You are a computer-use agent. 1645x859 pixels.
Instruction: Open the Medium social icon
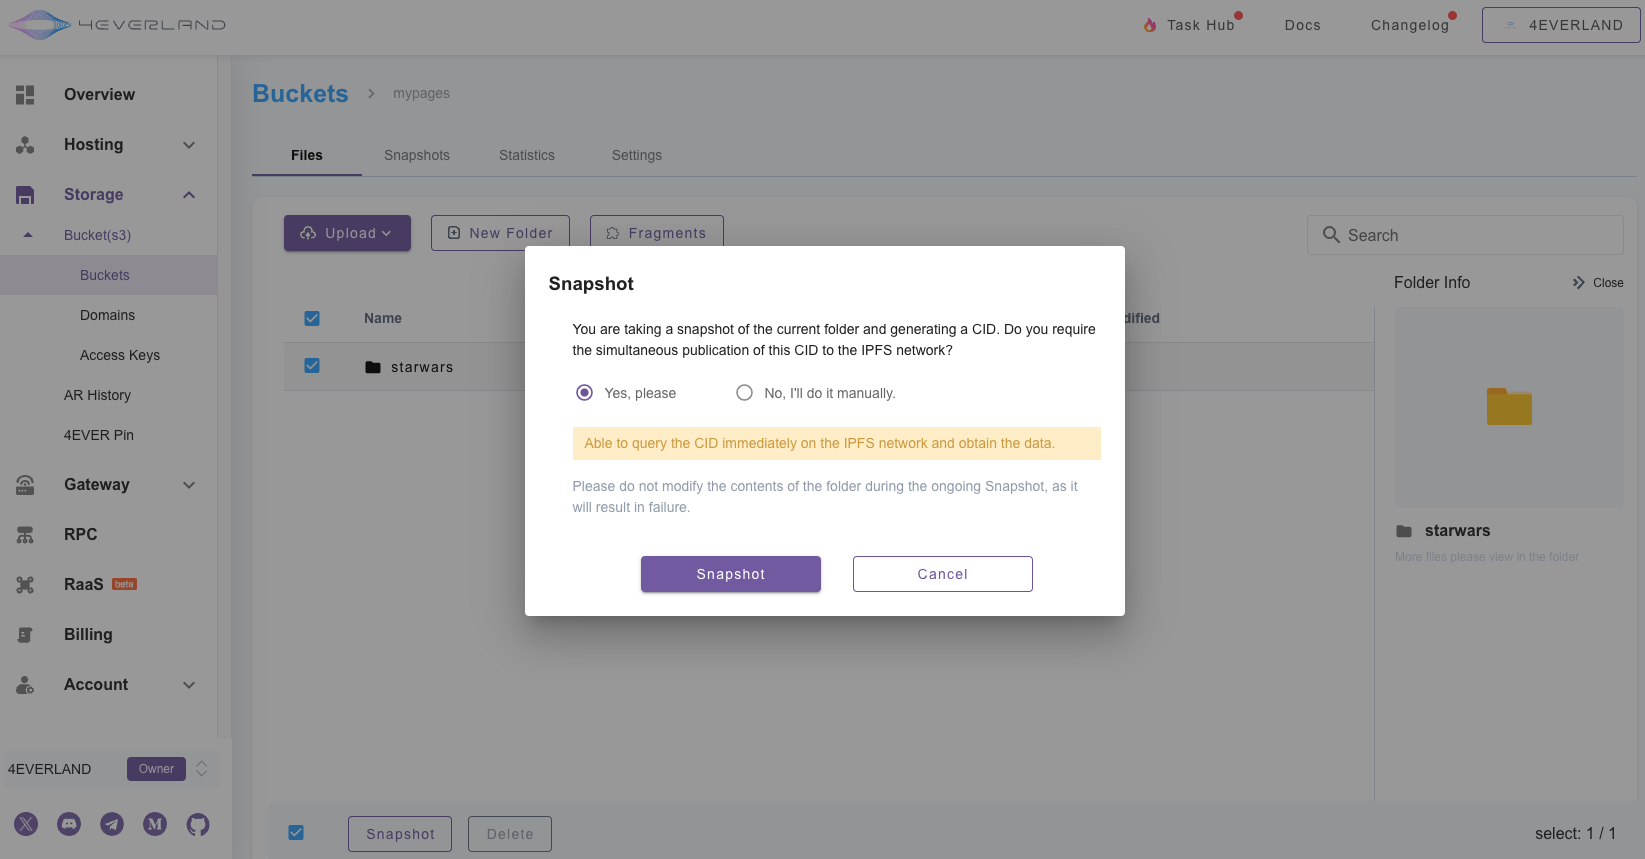pyautogui.click(x=155, y=824)
